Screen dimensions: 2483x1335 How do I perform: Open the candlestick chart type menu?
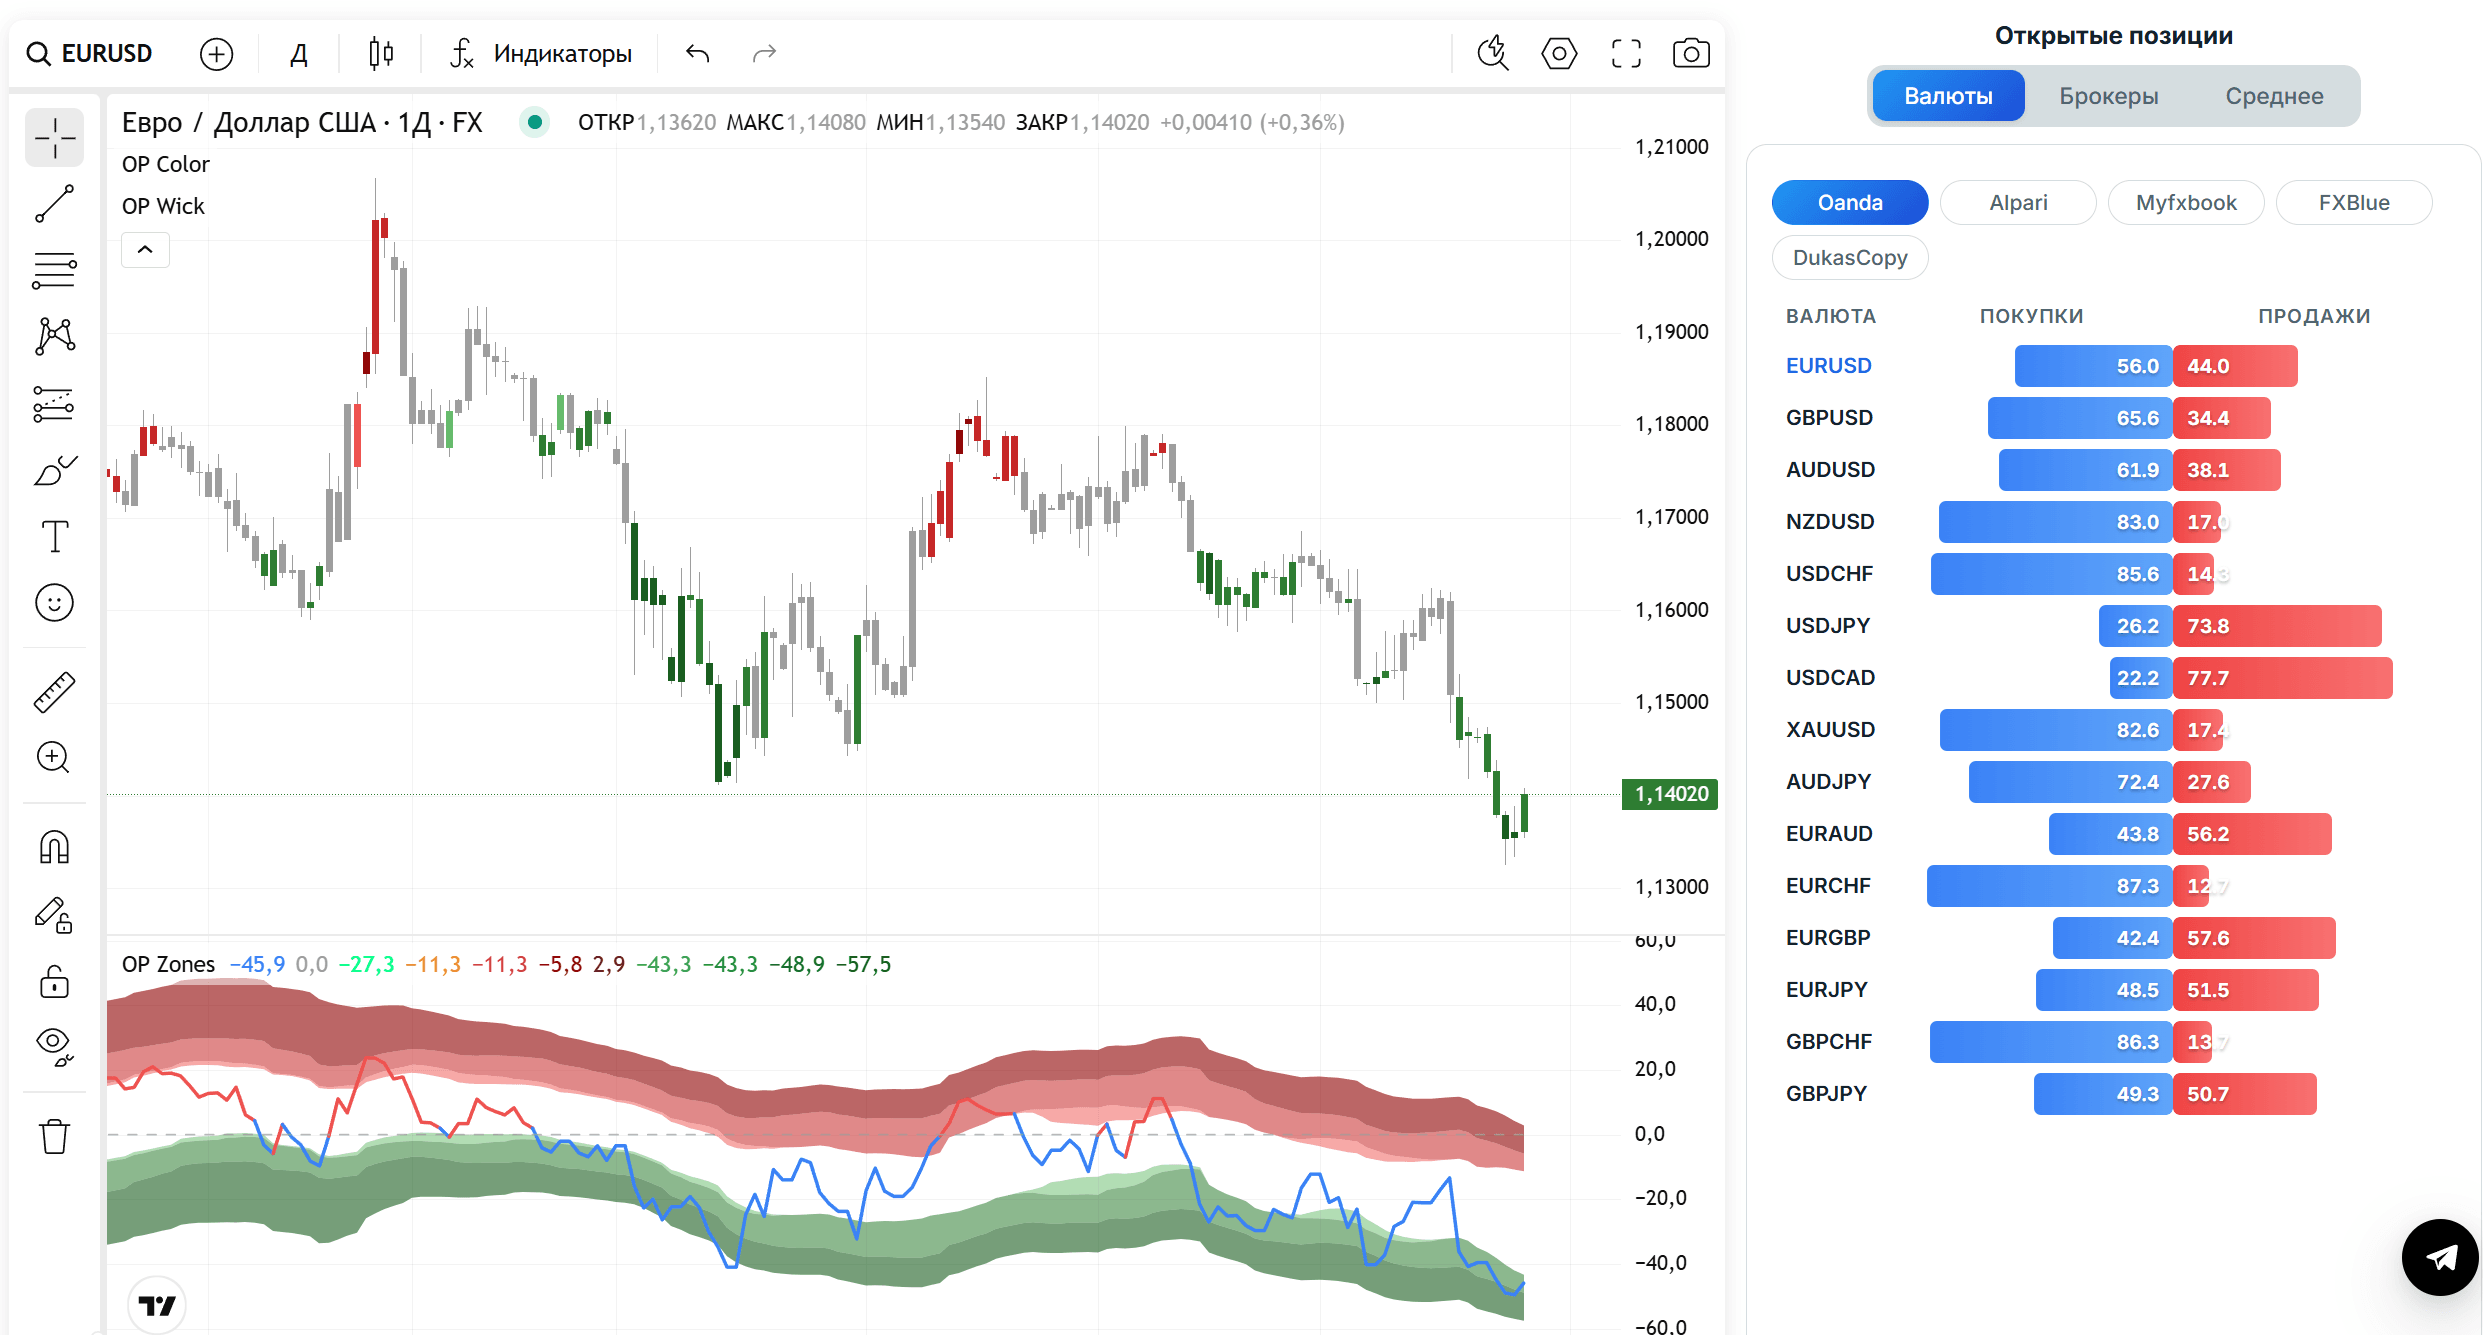point(381,53)
